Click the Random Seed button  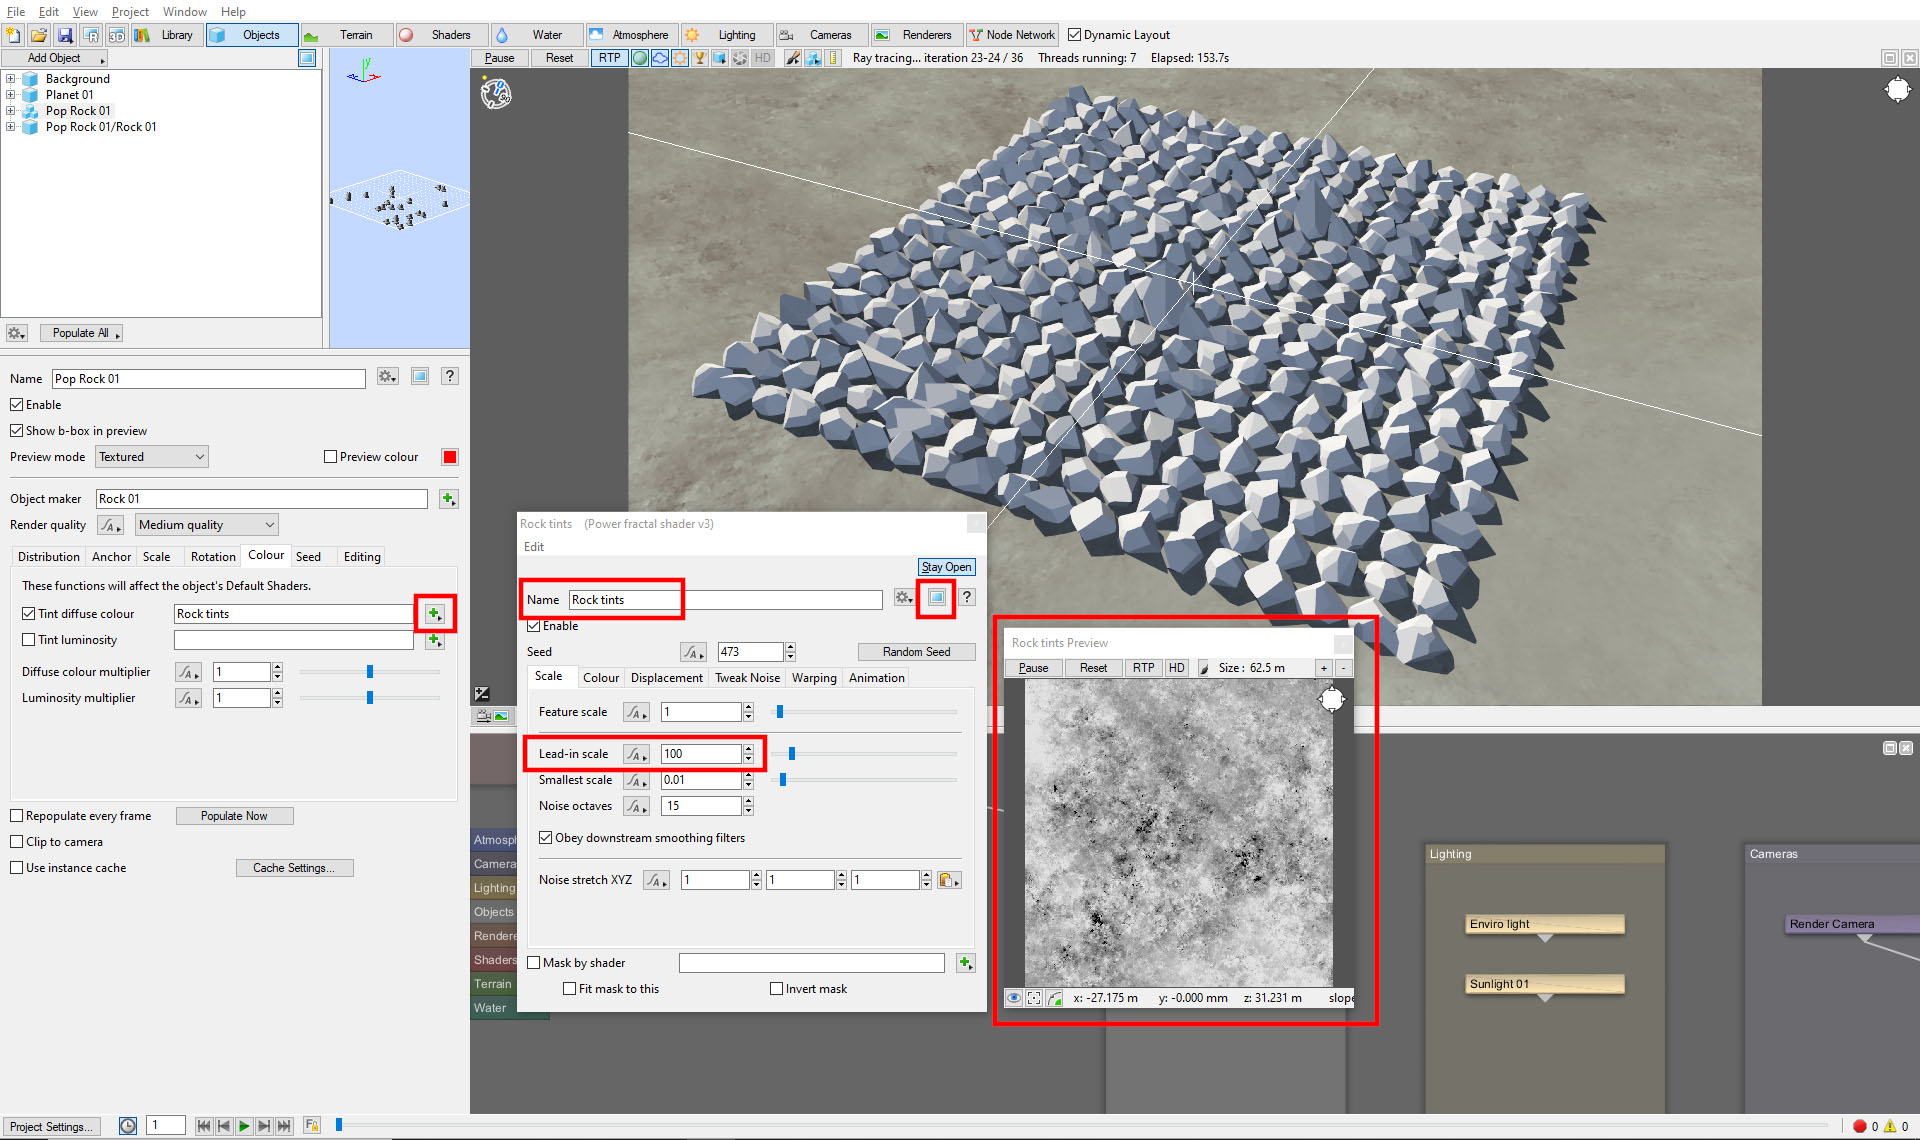[916, 652]
